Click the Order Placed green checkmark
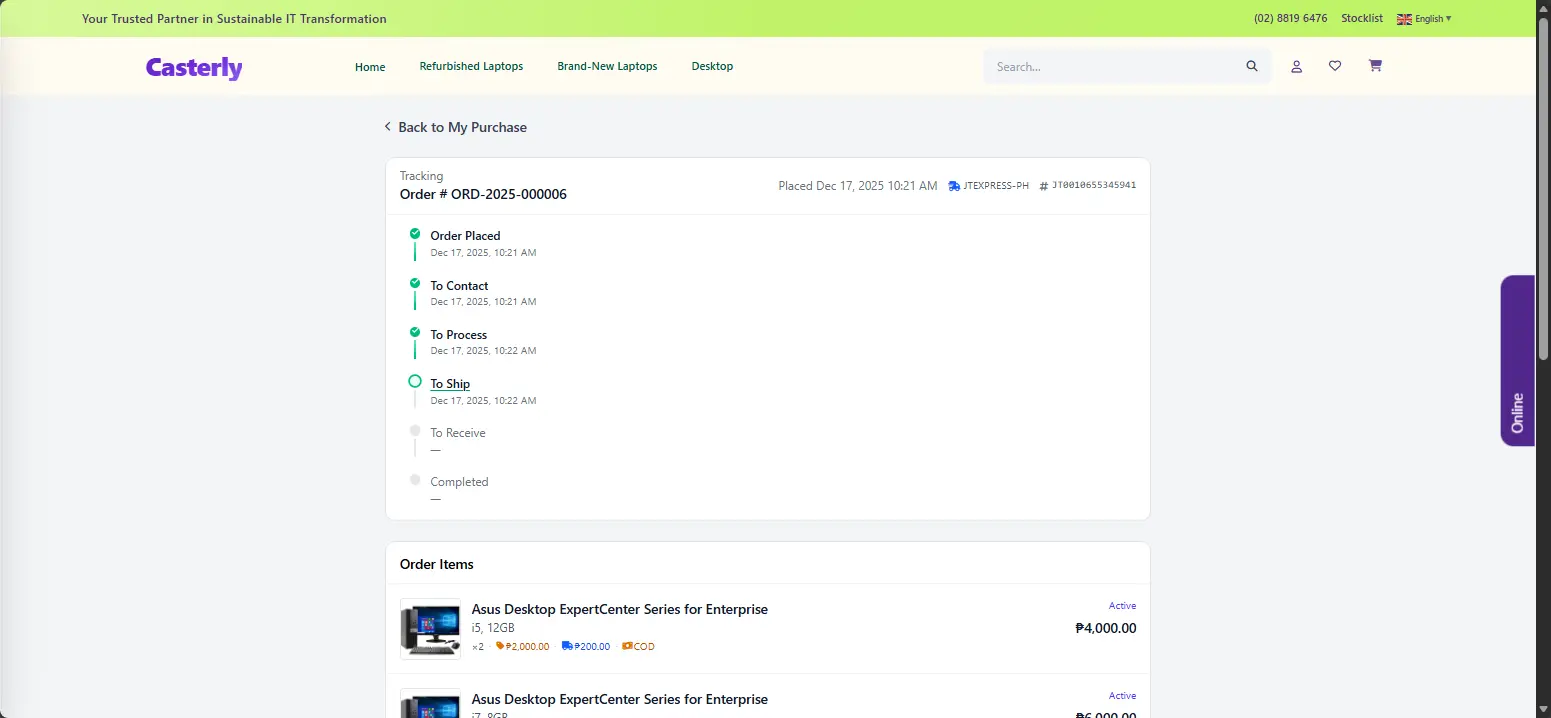Image resolution: width=1551 pixels, height=718 pixels. click(415, 234)
